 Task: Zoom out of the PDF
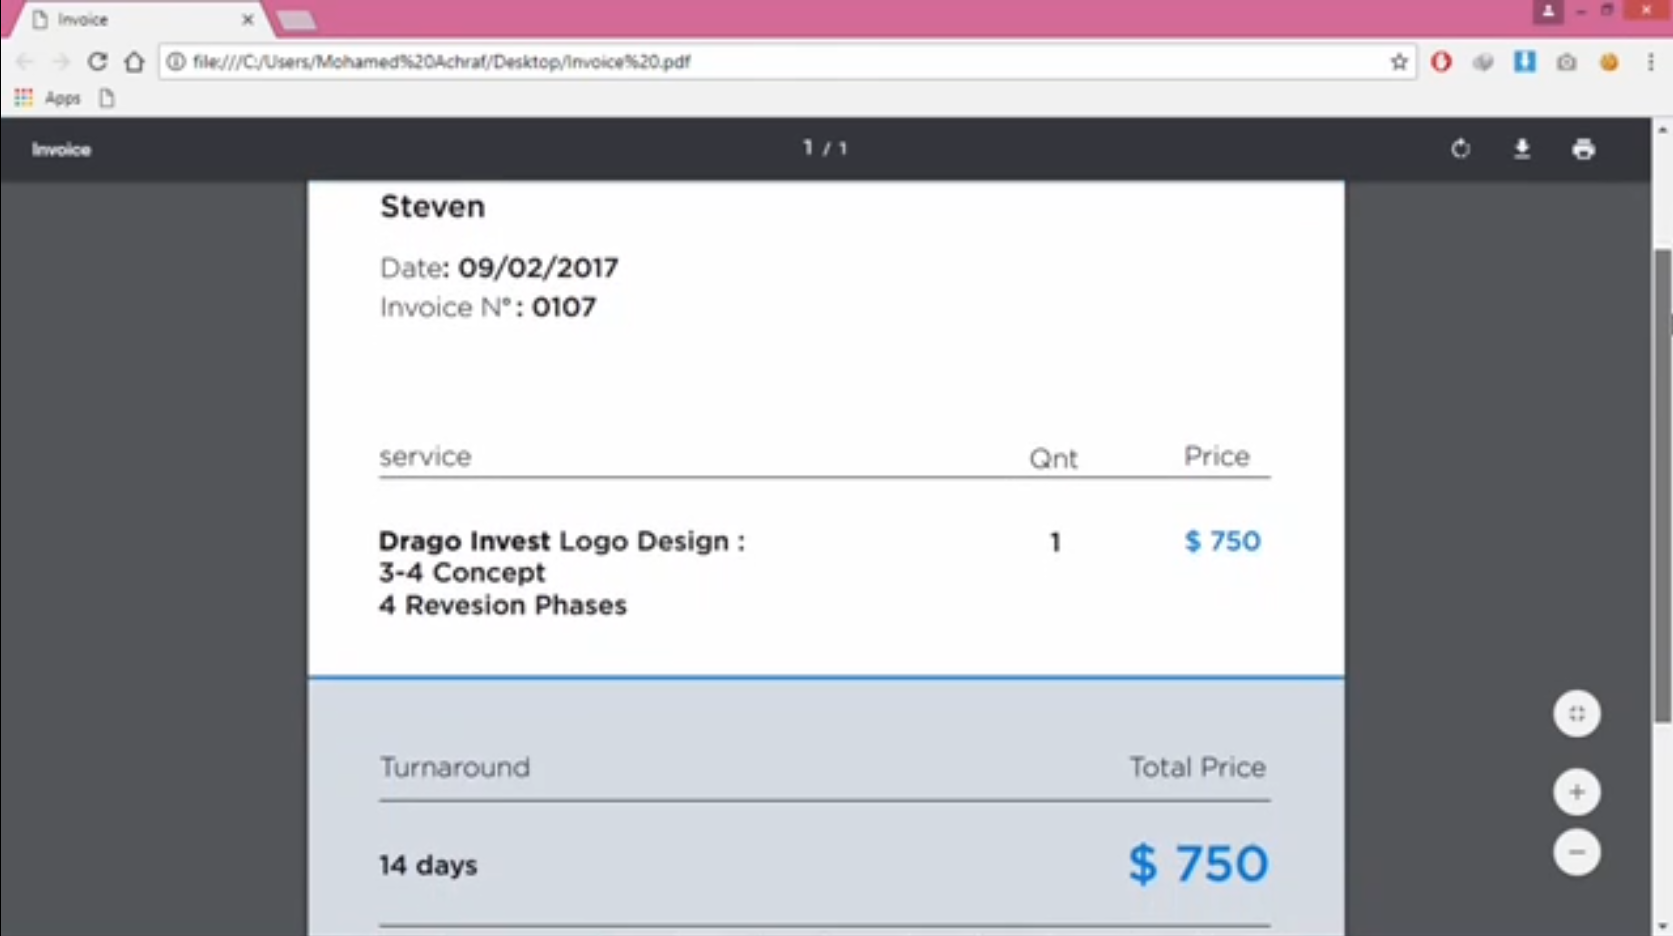pyautogui.click(x=1576, y=853)
